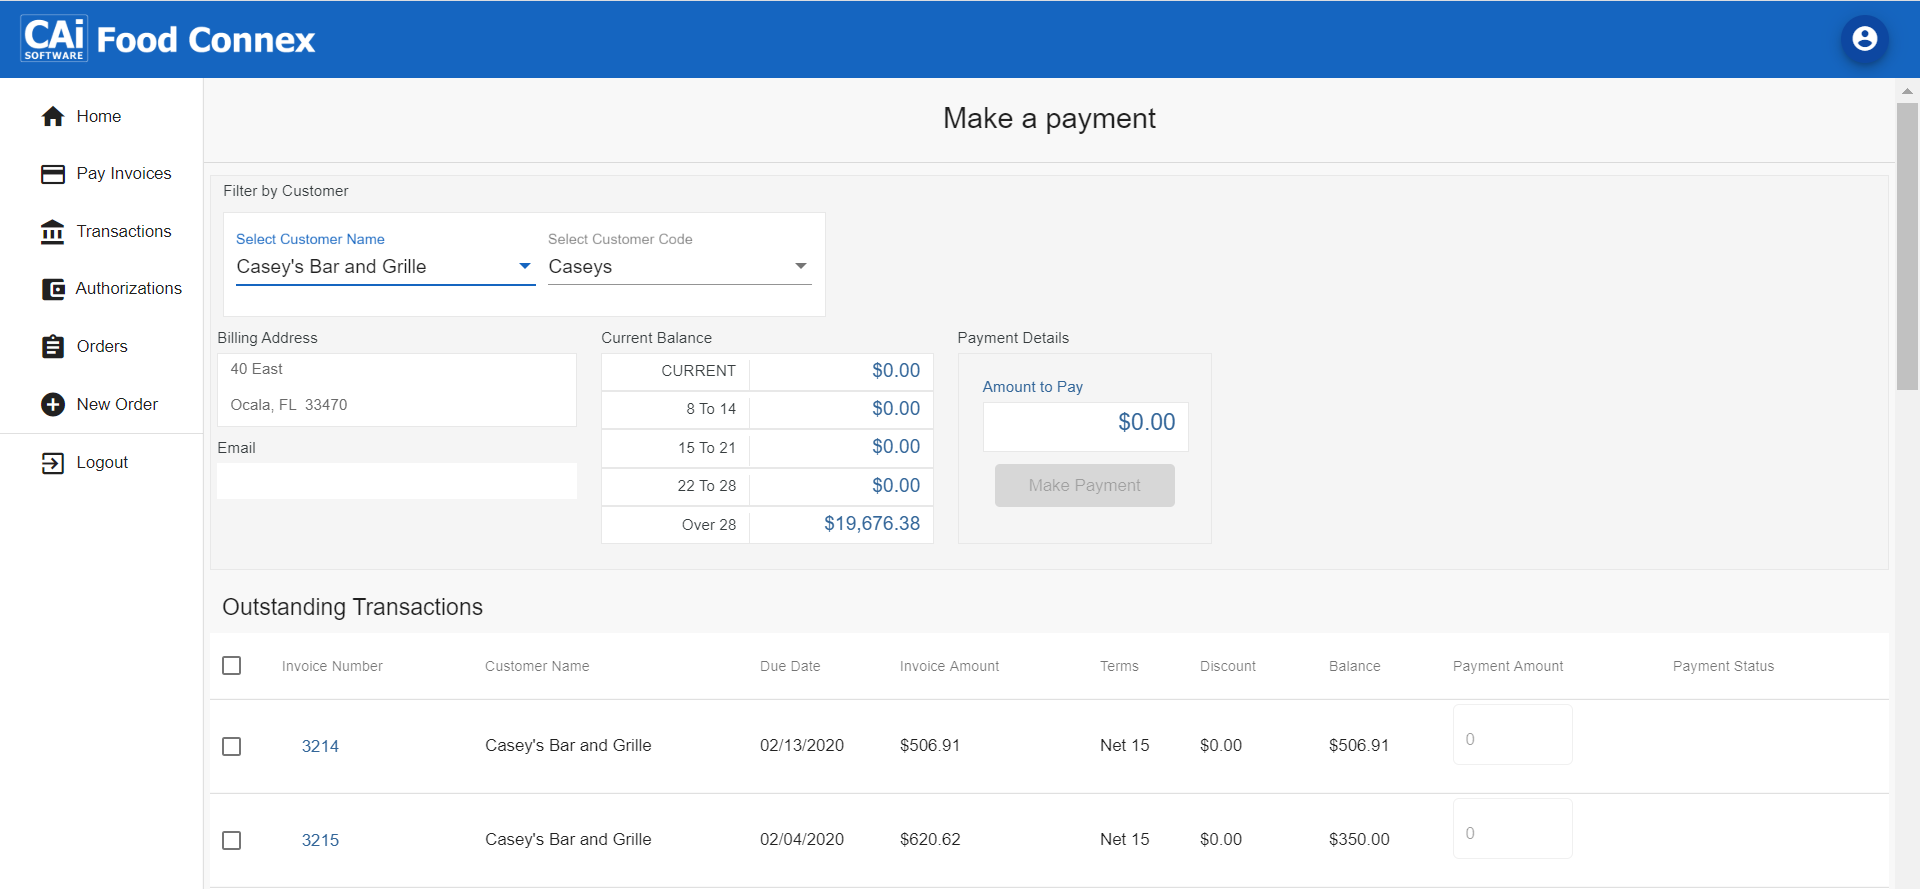1920x889 pixels.
Task: Click due date 02/13/2020
Action: (802, 746)
